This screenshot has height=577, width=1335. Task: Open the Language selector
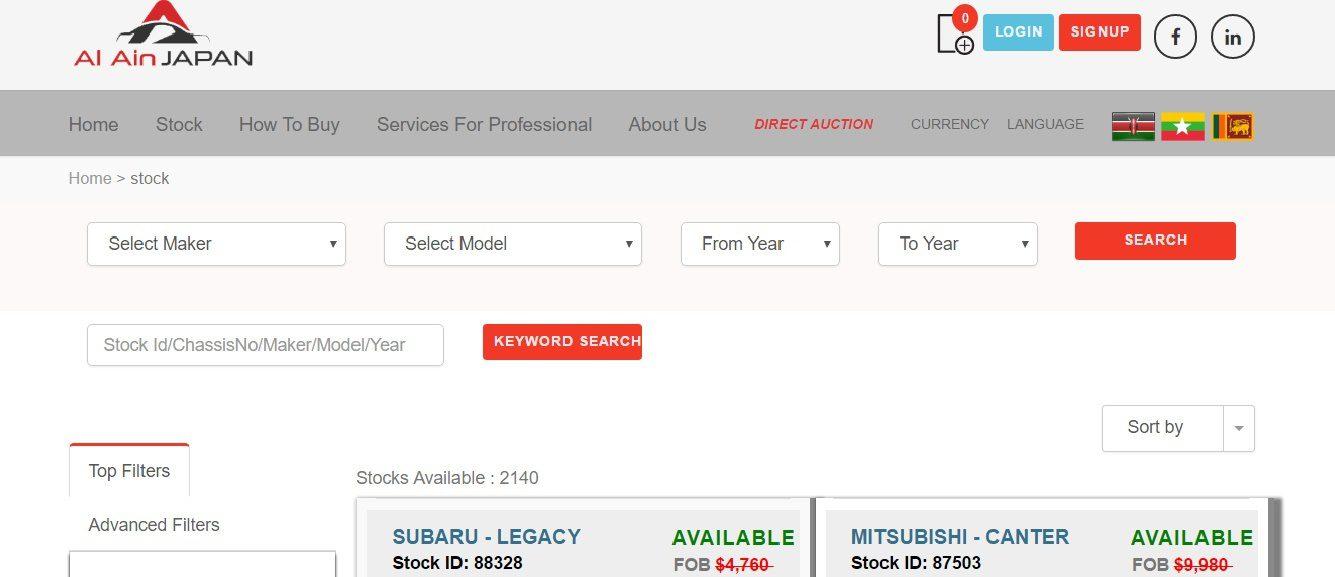(x=1045, y=124)
